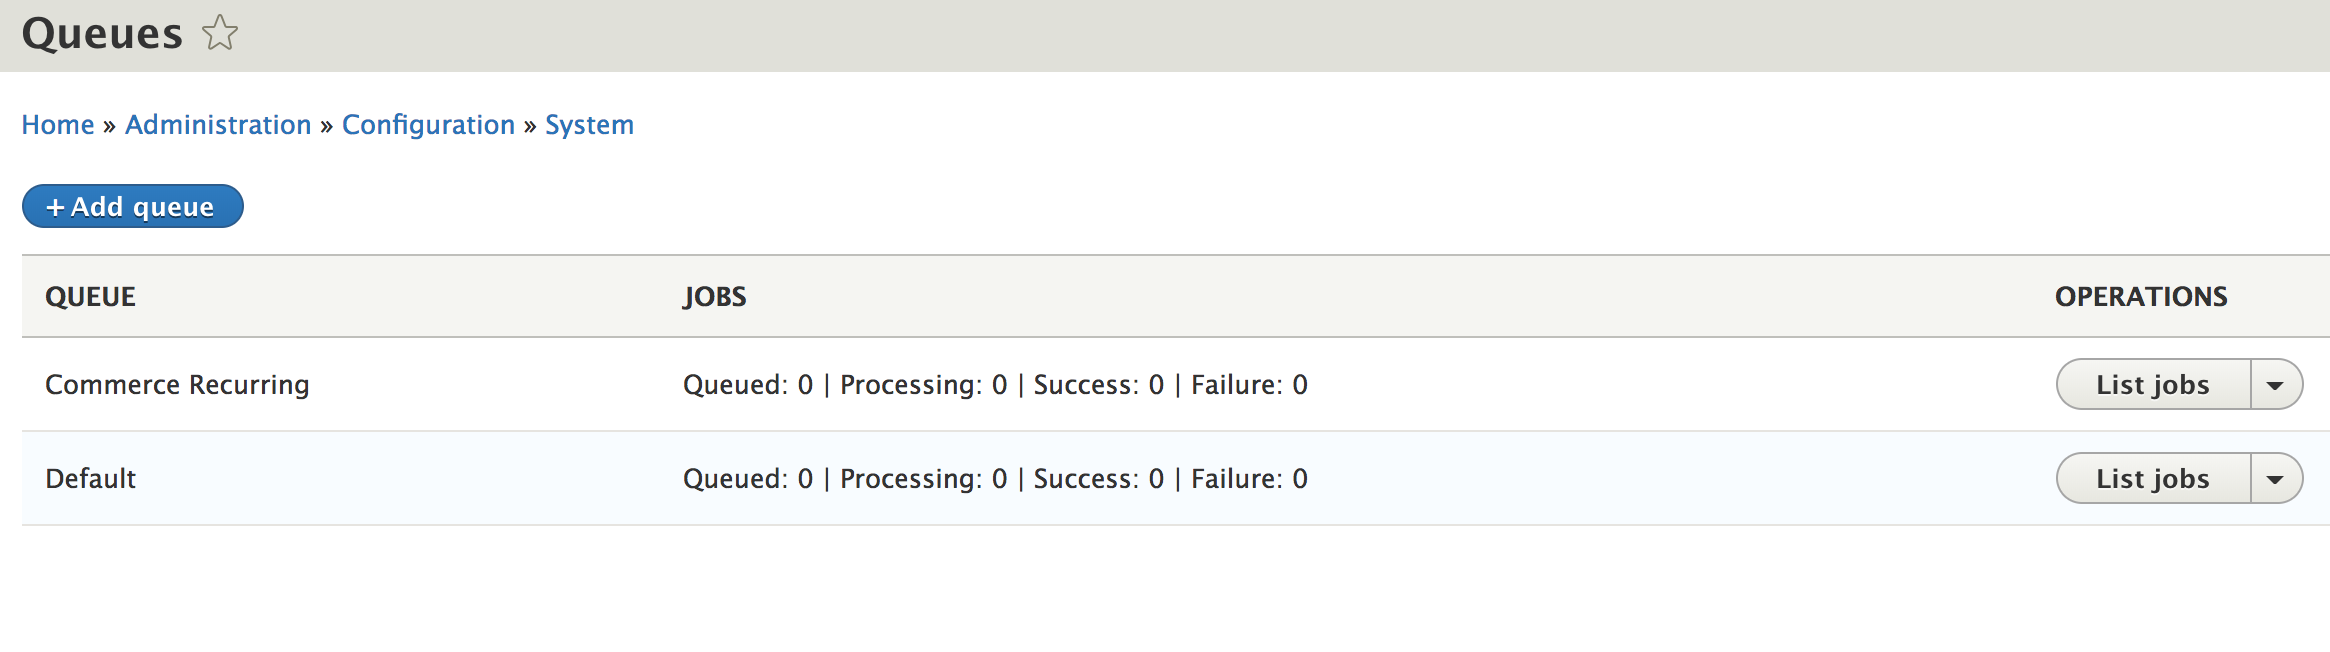Click the Default queue table row
The image size is (2330, 652).
[1100, 478]
